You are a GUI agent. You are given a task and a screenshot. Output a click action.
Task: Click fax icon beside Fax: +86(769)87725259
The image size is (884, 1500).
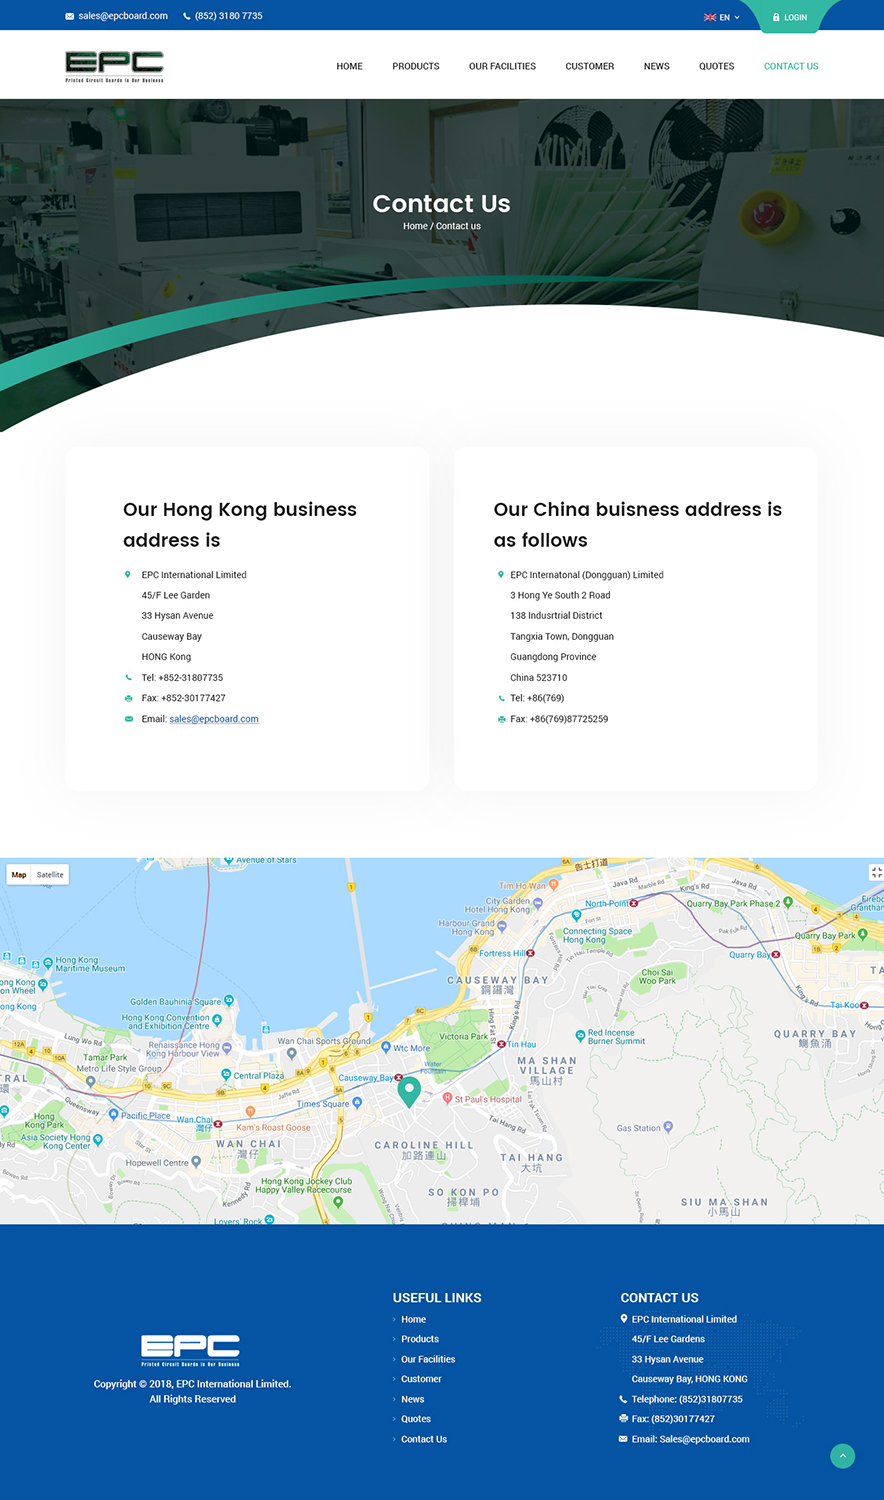(501, 719)
